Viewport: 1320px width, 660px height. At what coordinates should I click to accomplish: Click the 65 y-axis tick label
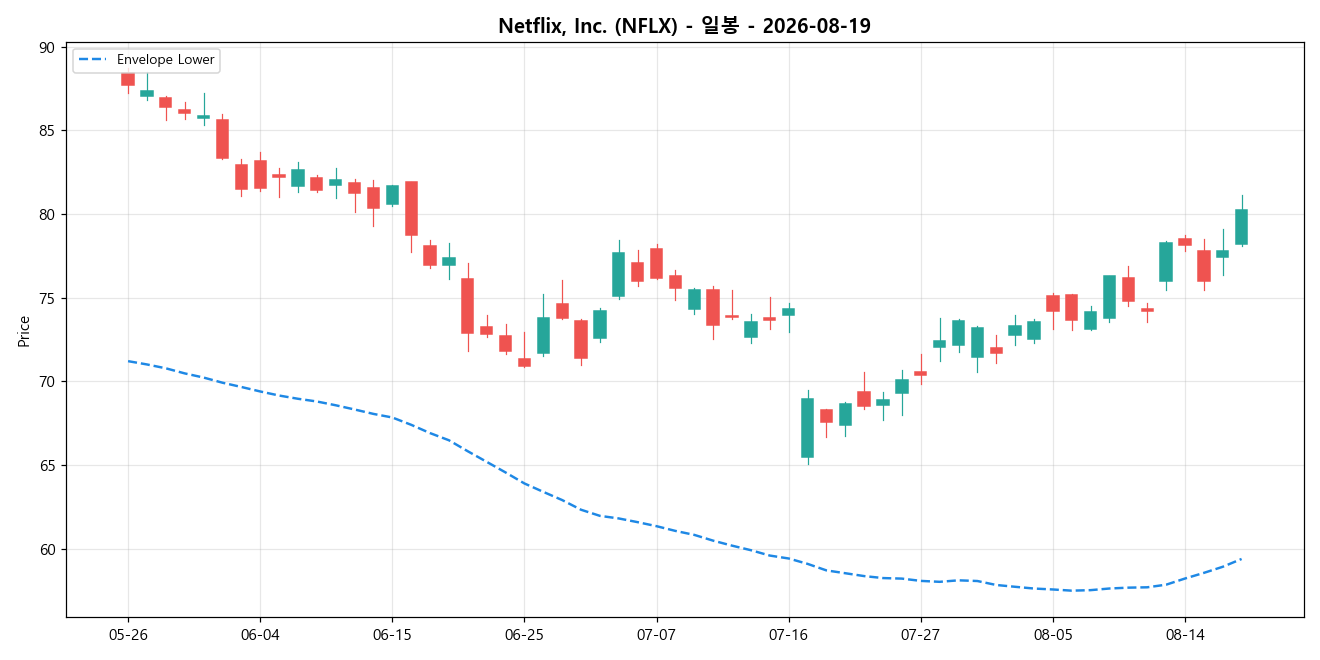[48, 466]
